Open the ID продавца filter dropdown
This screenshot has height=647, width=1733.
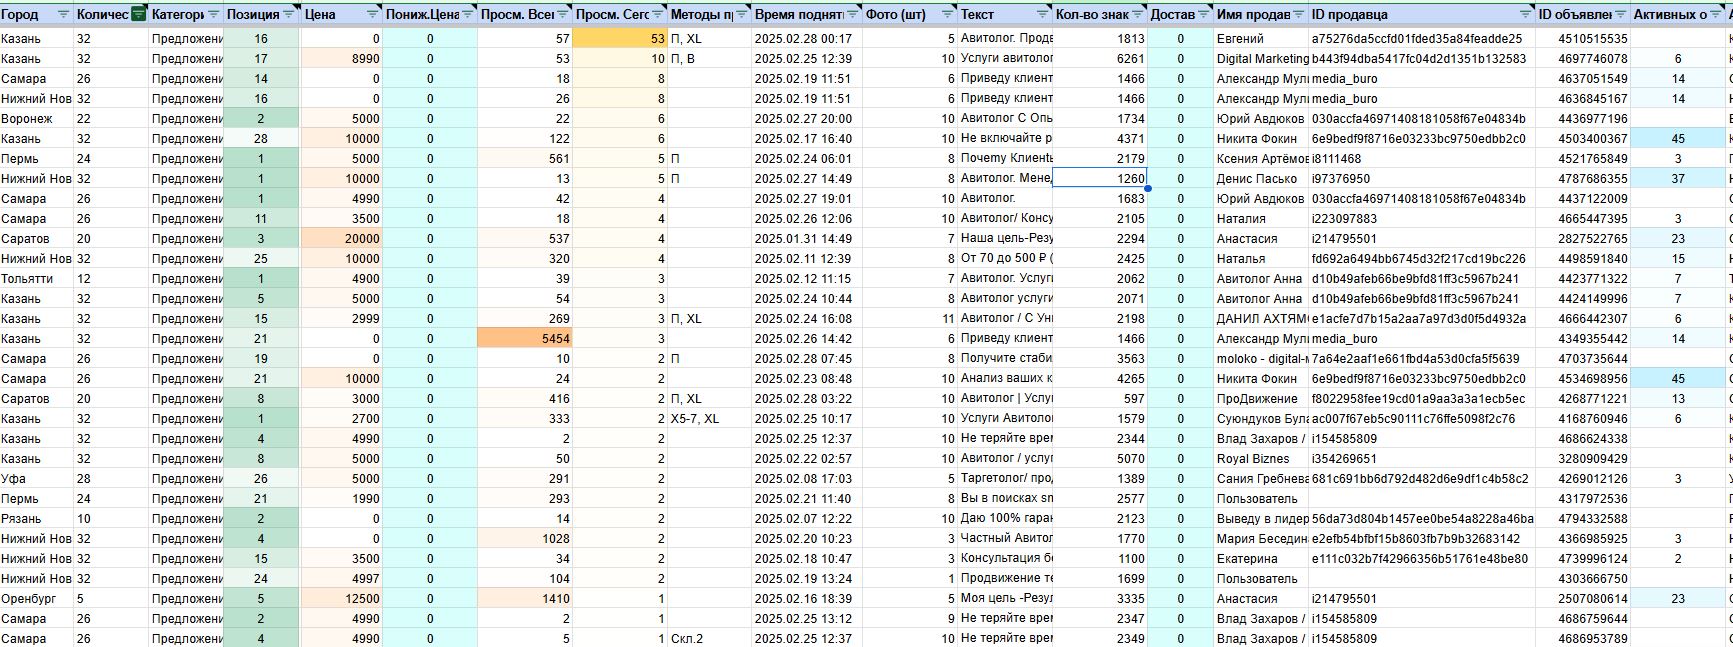pyautogui.click(x=1525, y=14)
